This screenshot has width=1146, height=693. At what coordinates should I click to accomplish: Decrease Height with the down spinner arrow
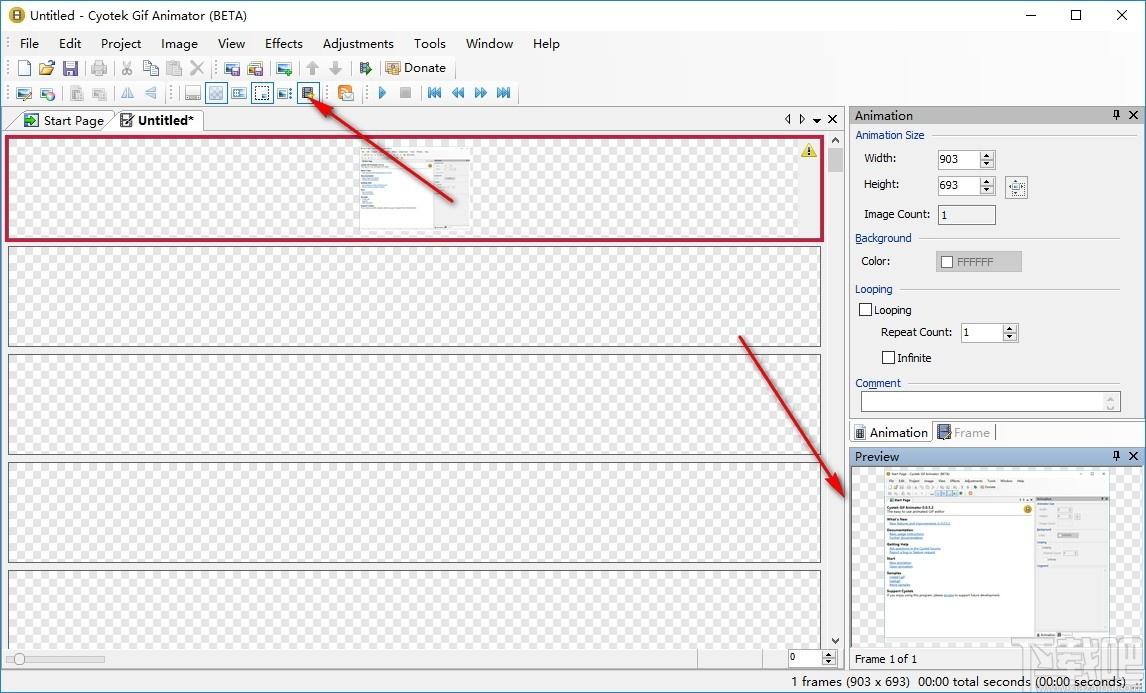pos(987,190)
